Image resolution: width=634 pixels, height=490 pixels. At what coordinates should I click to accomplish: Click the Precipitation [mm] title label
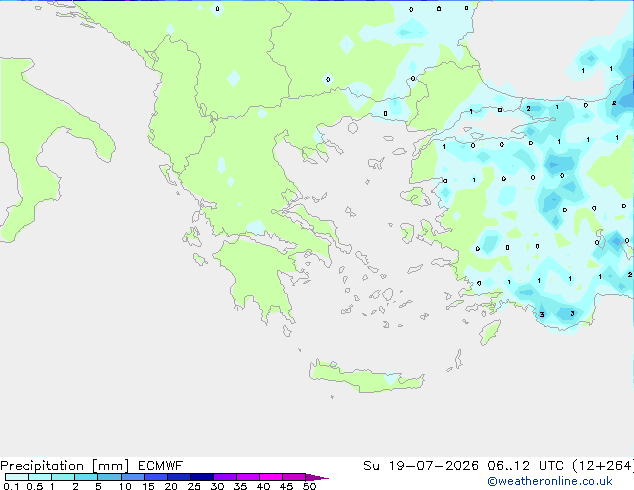(x=64, y=465)
